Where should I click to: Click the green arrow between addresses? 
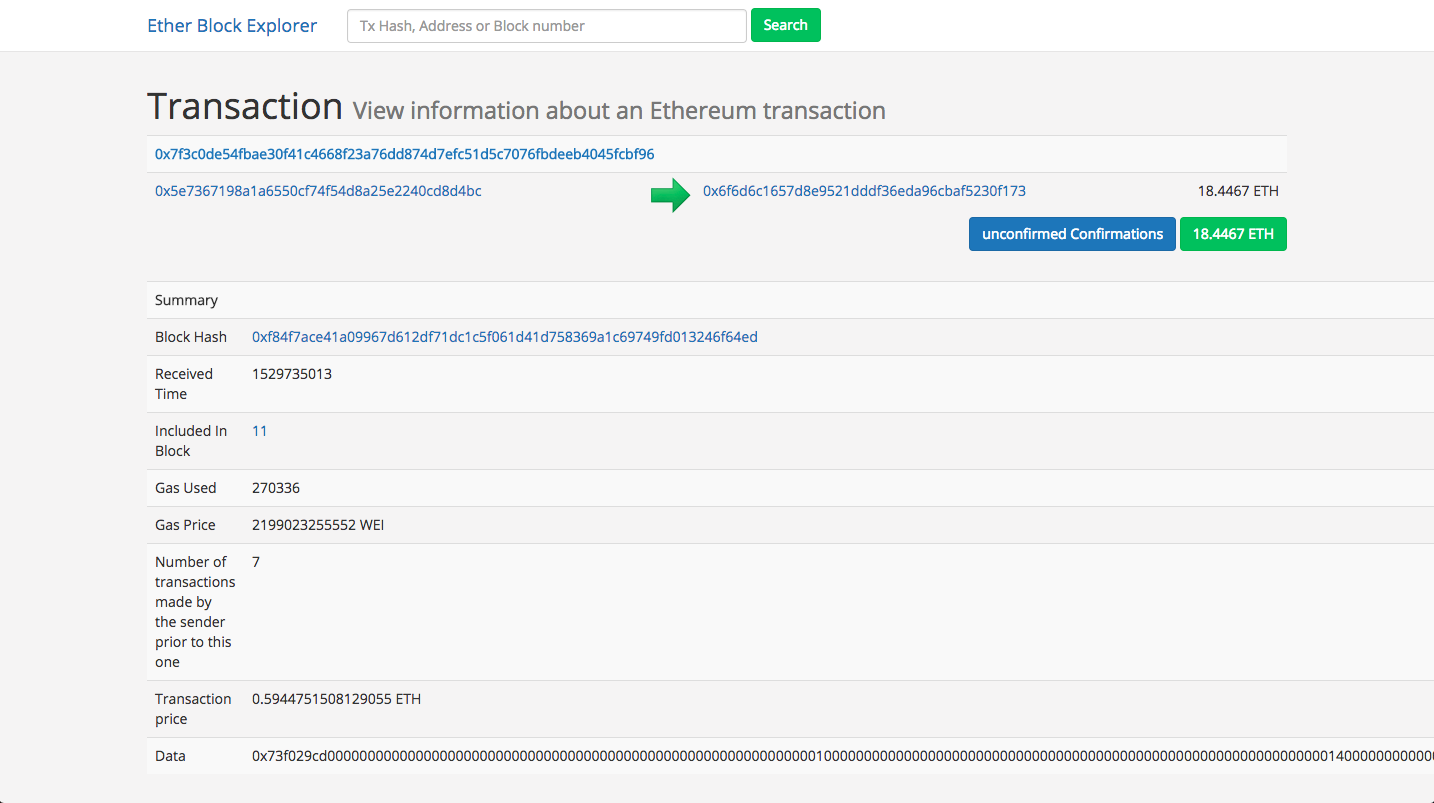(x=670, y=195)
